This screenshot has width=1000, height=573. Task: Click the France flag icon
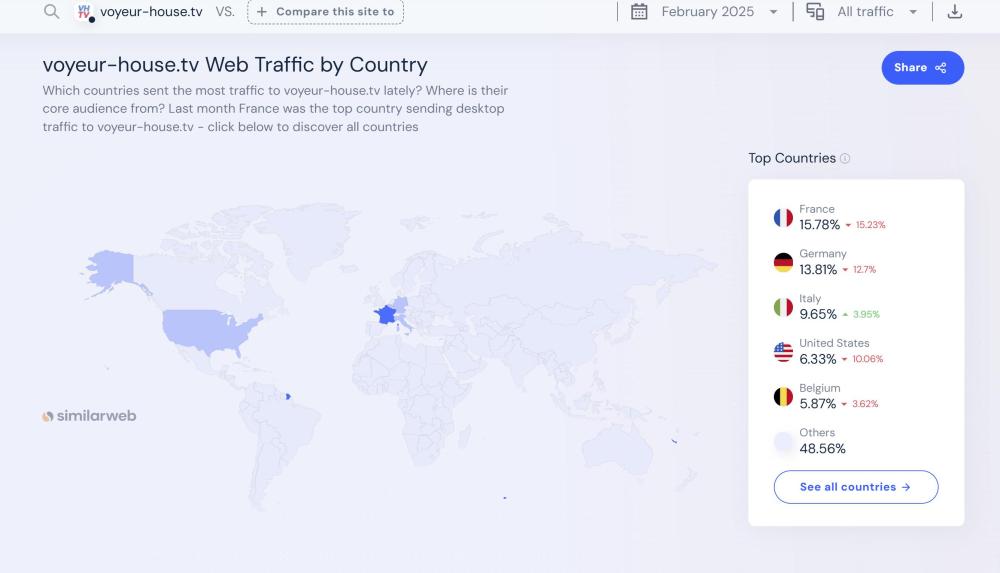click(783, 218)
